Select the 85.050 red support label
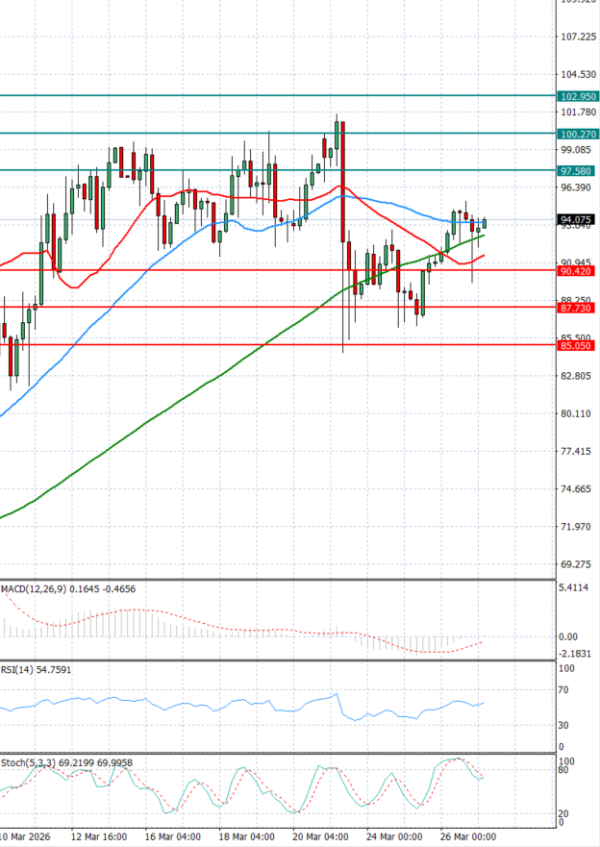Screen dimensions: 600x847 578,345
